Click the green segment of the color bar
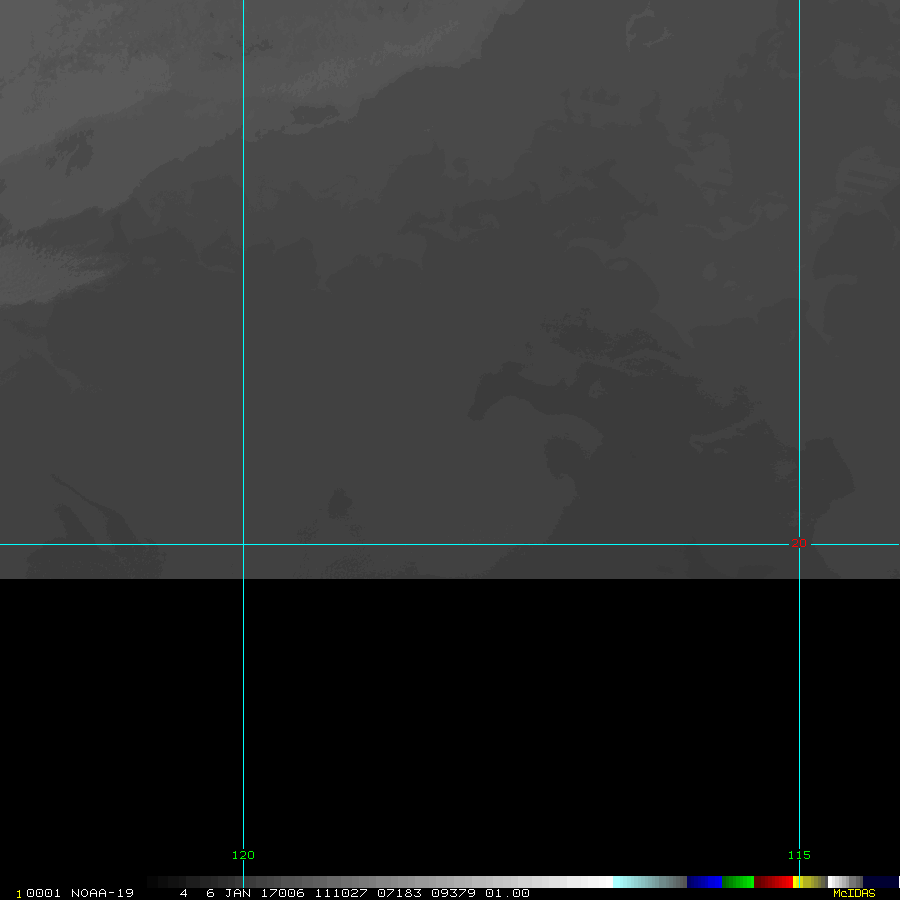The image size is (900, 900). pyautogui.click(x=738, y=882)
